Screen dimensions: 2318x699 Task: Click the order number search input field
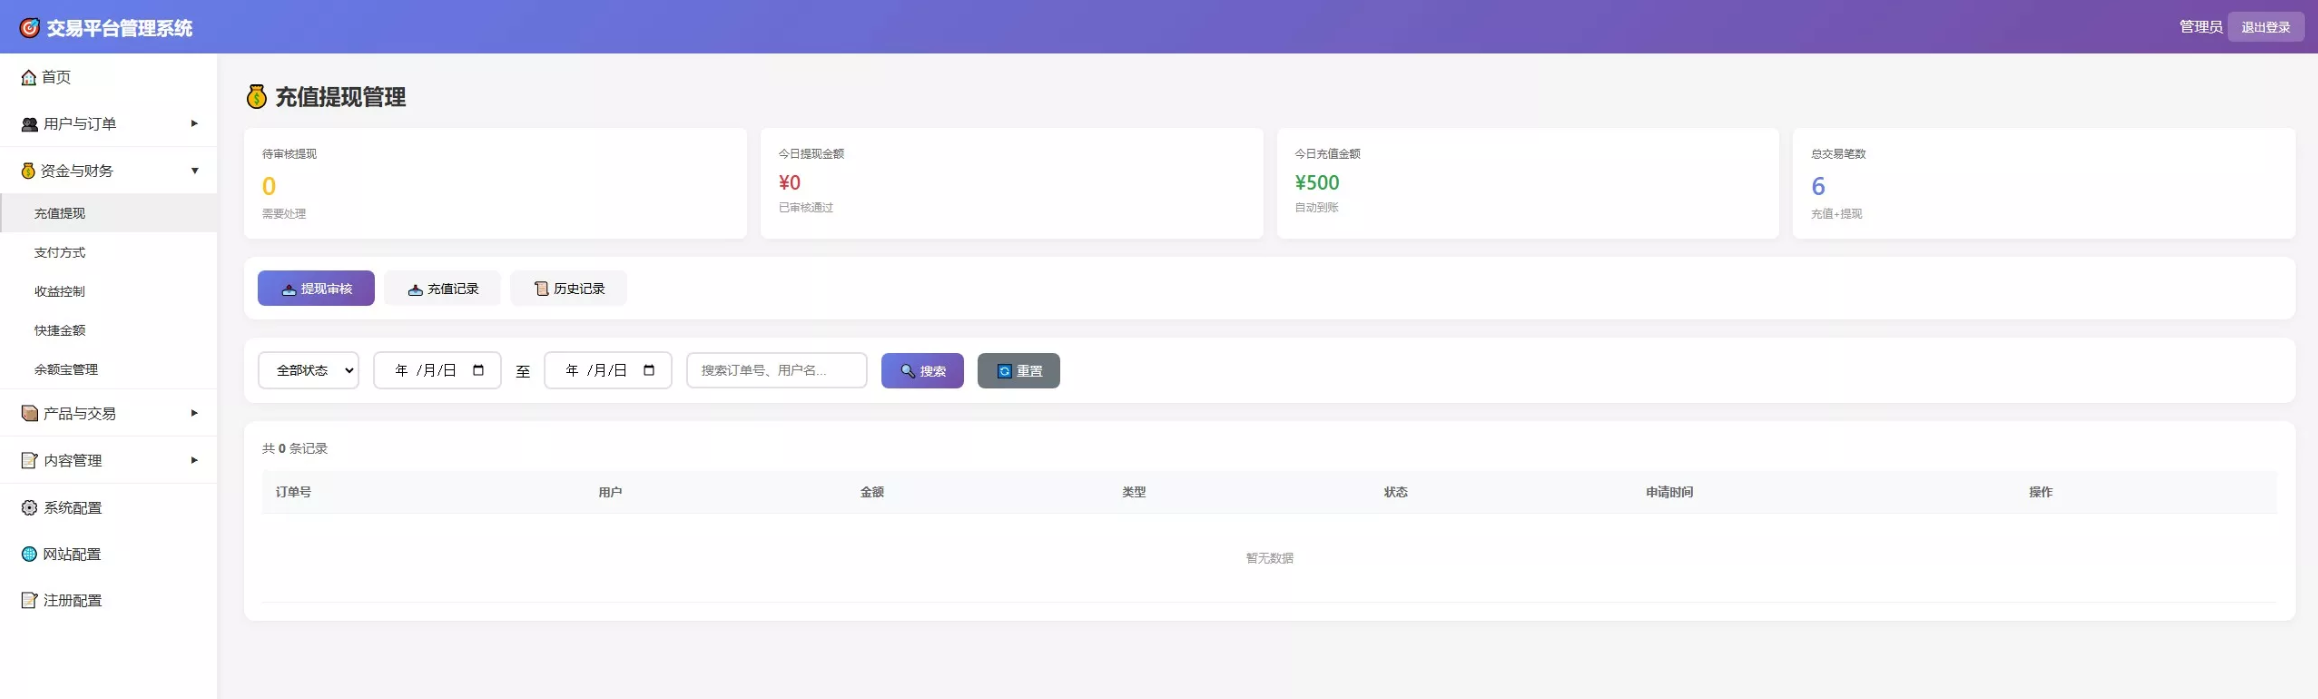[x=776, y=370]
